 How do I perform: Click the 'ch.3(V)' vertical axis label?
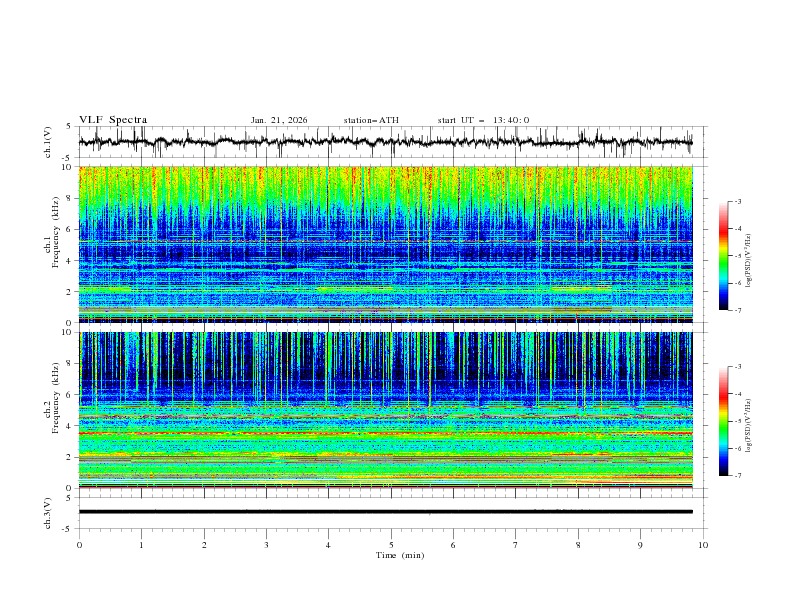coord(48,513)
